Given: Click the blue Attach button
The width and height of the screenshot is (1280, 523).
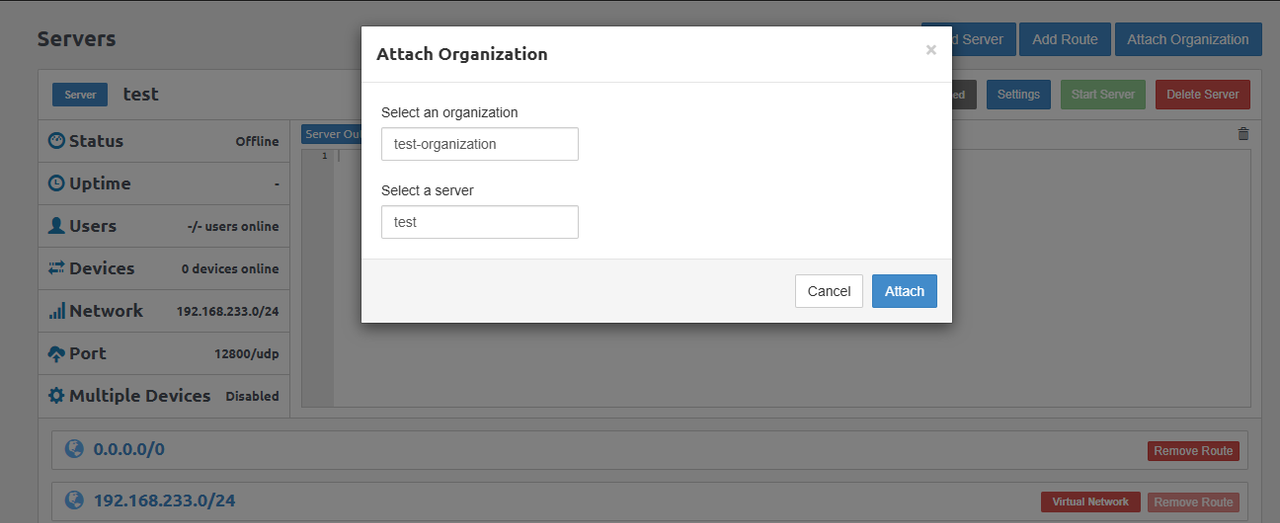Looking at the screenshot, I should click(x=904, y=291).
